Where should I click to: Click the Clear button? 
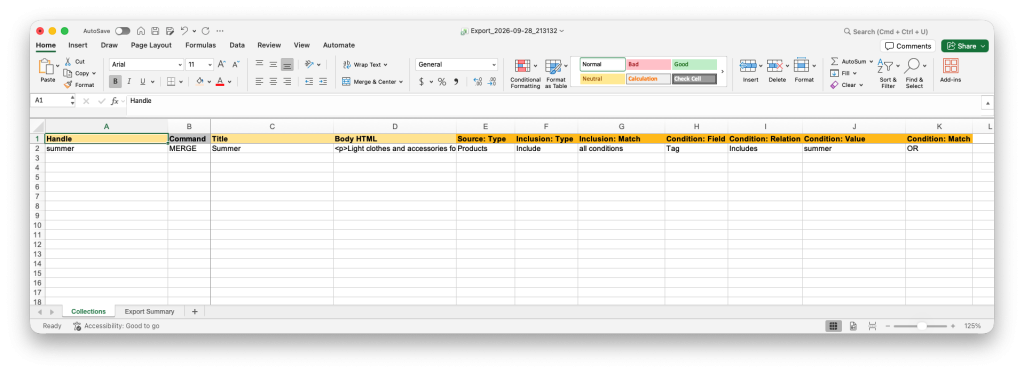pyautogui.click(x=846, y=85)
